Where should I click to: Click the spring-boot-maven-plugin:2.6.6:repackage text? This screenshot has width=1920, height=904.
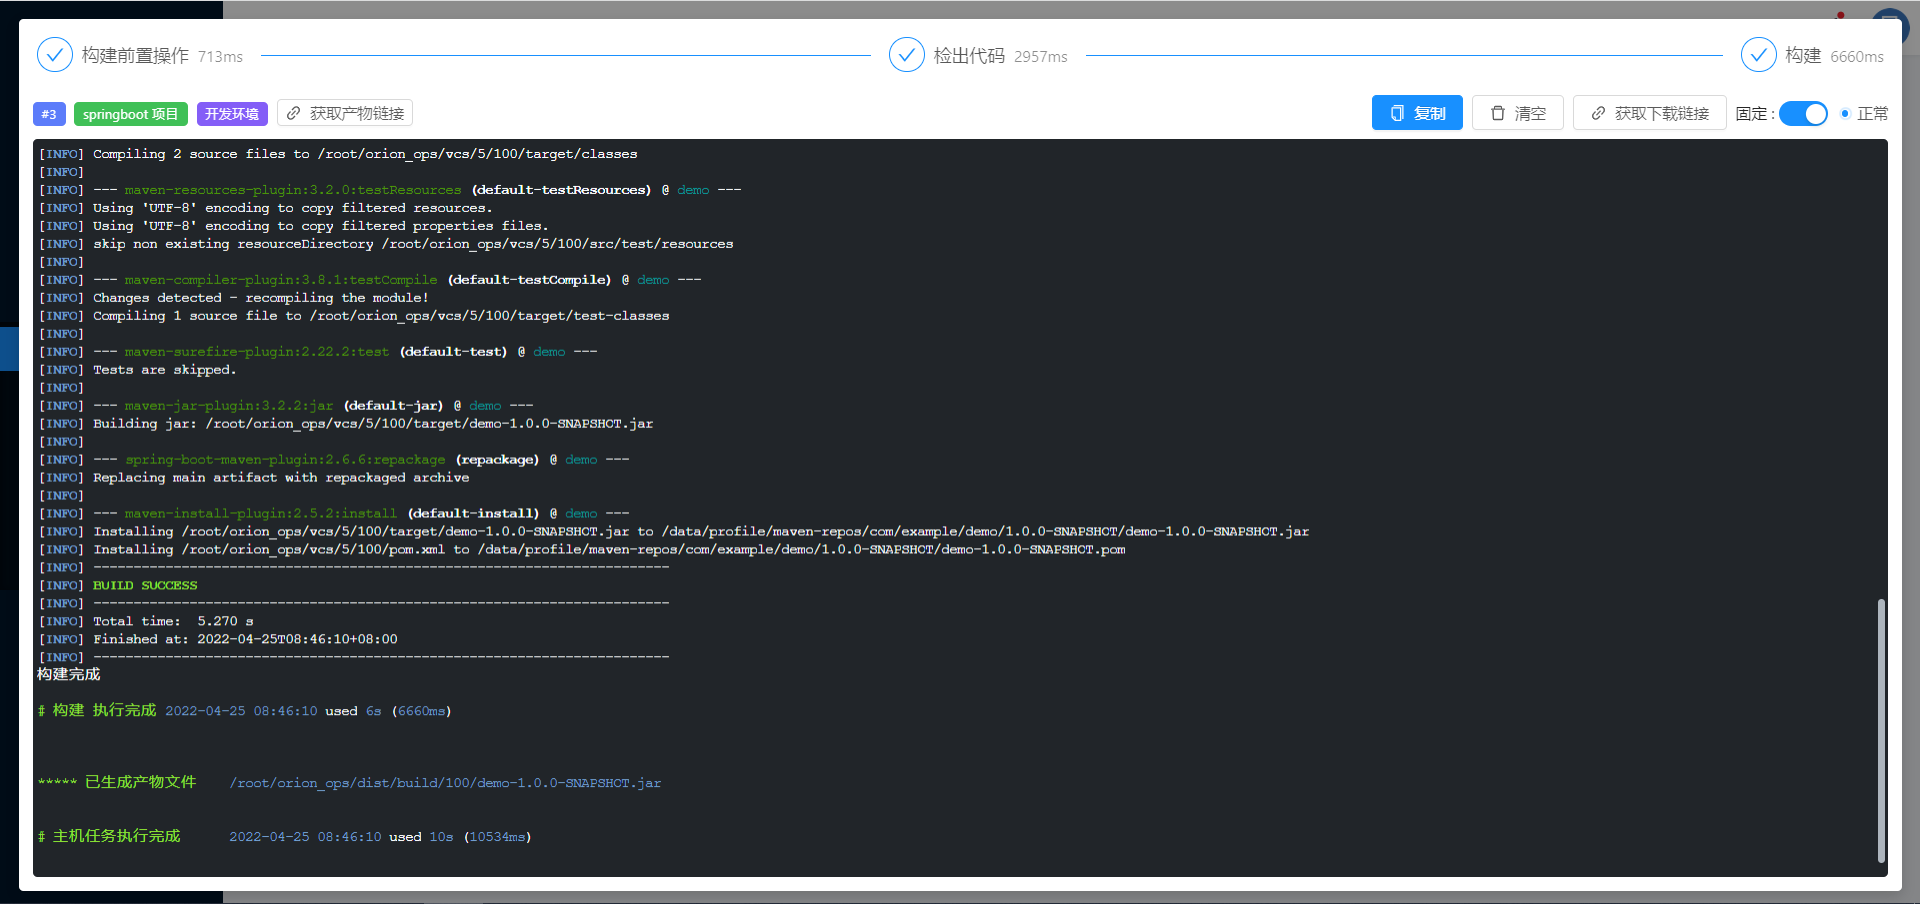tap(285, 460)
